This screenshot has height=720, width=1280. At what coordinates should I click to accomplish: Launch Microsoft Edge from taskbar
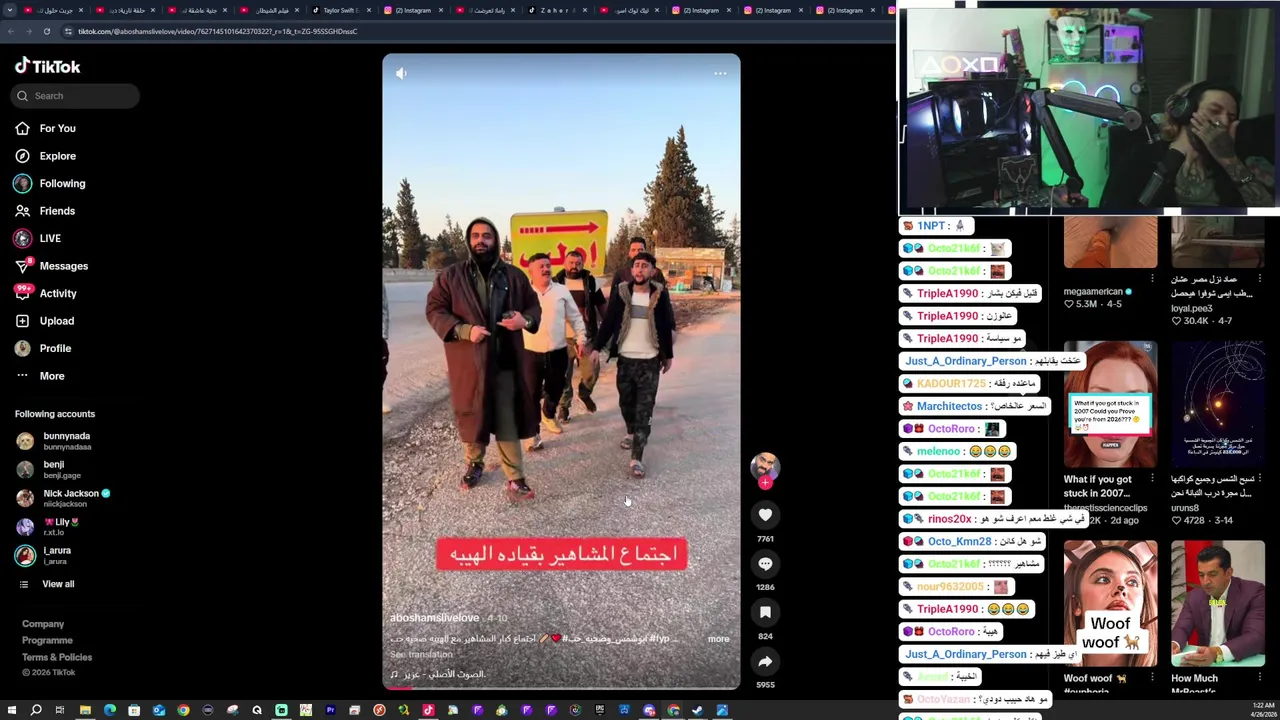110,710
